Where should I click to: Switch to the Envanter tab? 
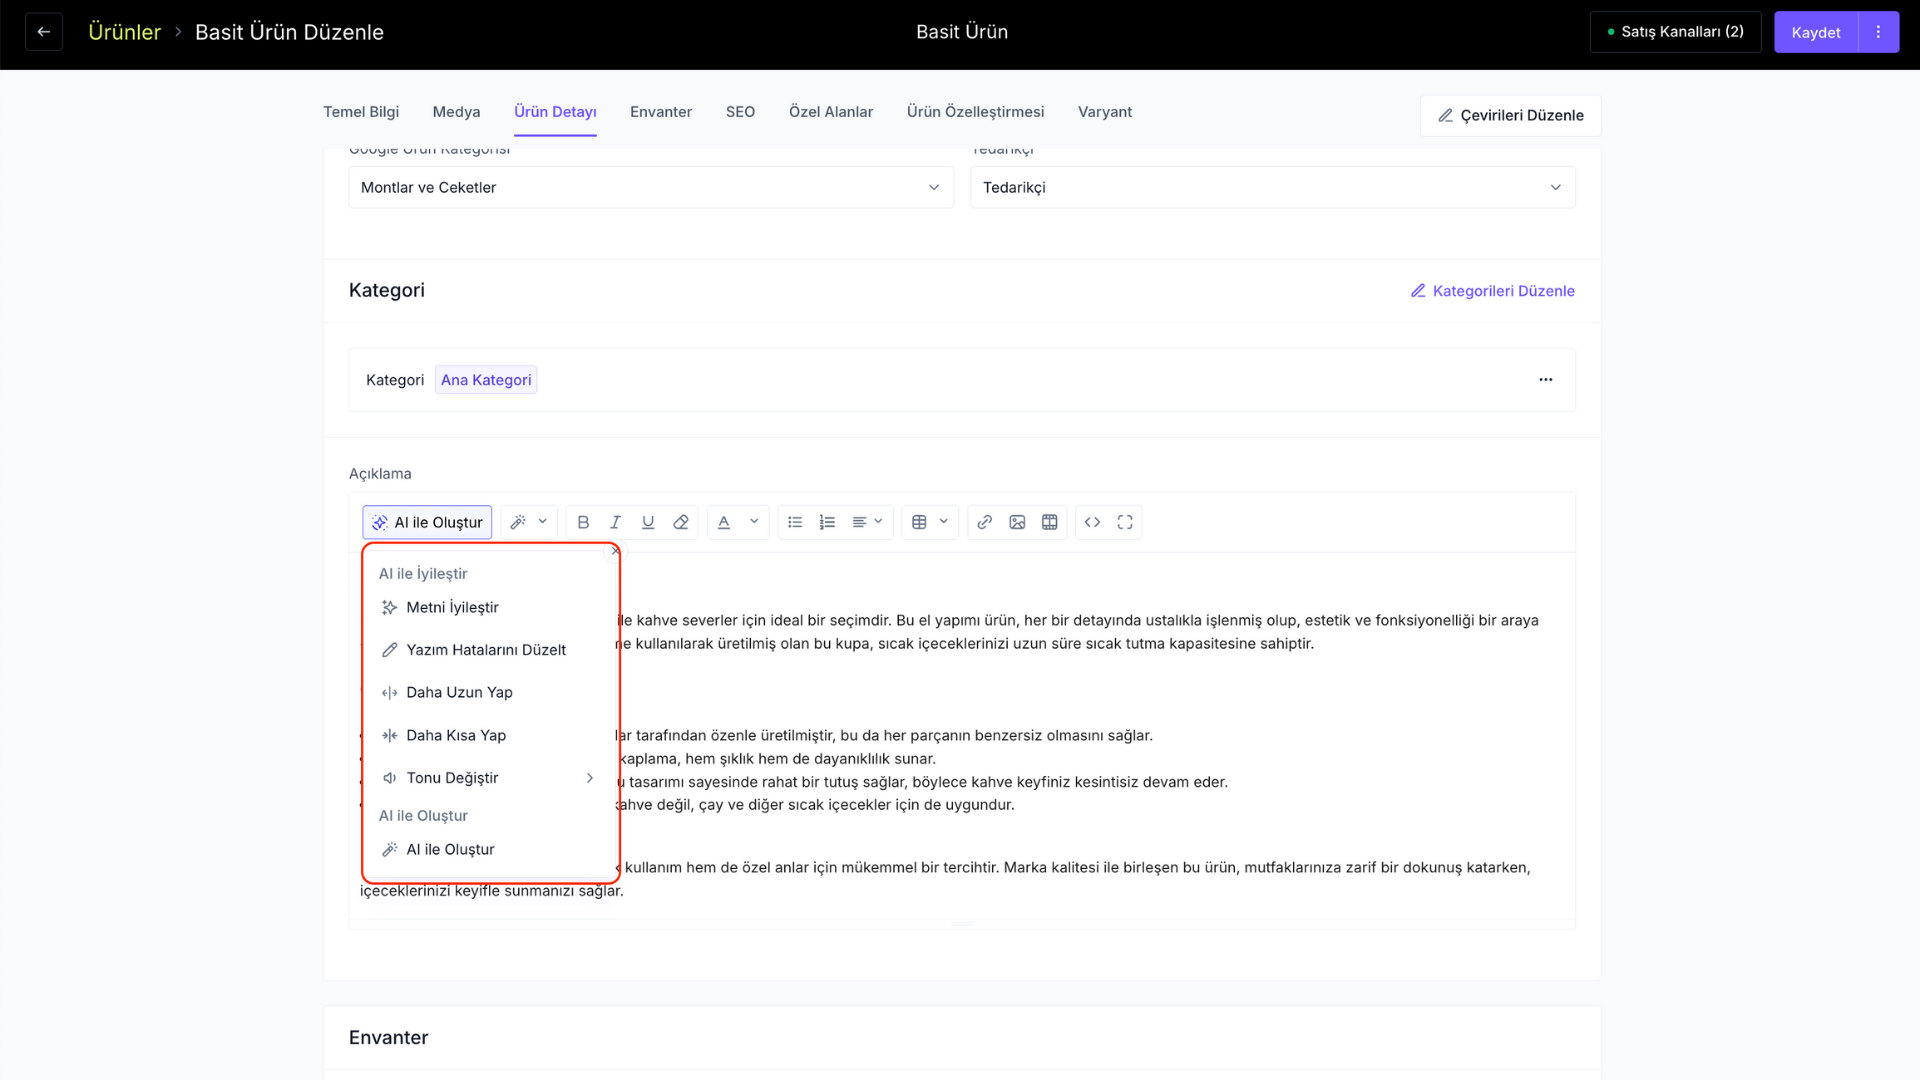(661, 112)
